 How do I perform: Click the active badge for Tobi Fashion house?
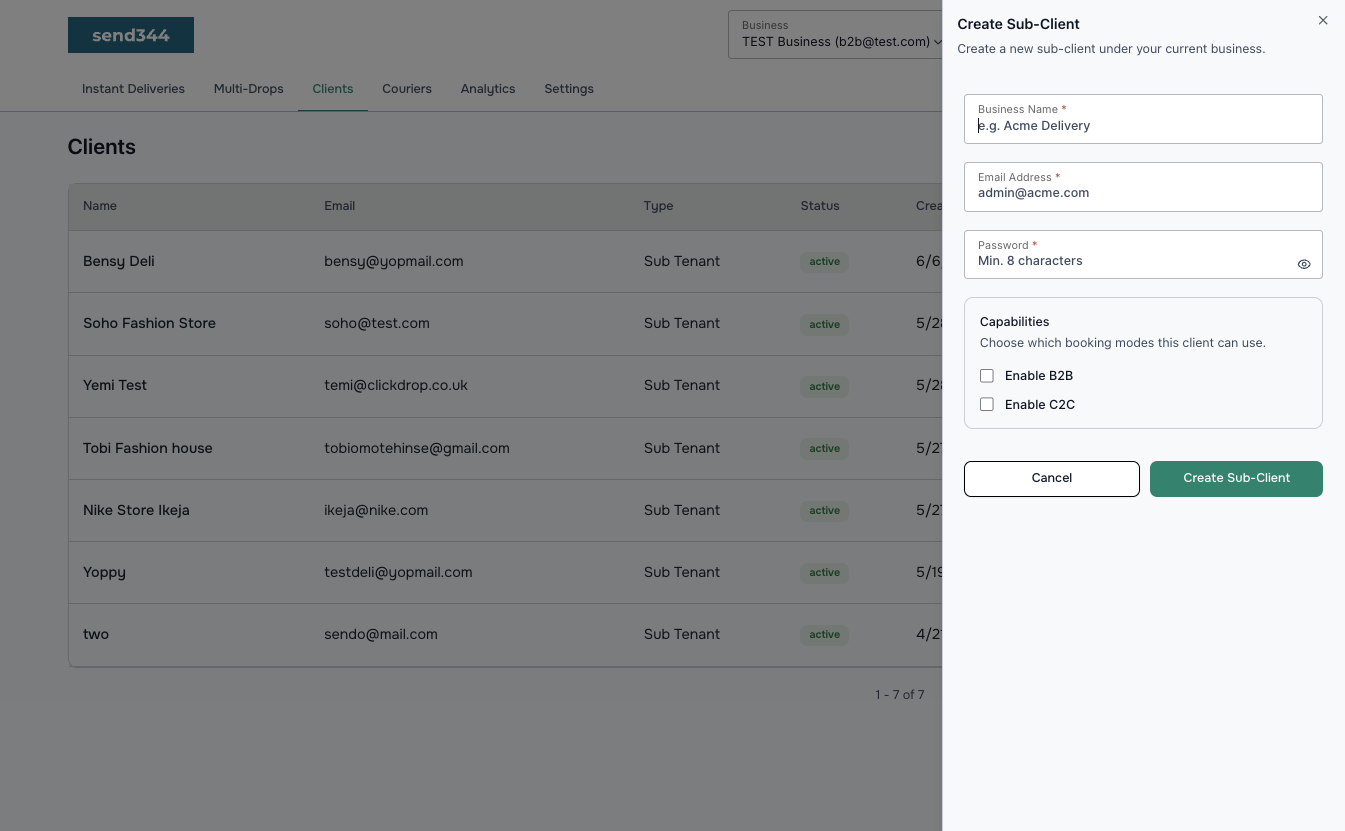[x=825, y=449]
